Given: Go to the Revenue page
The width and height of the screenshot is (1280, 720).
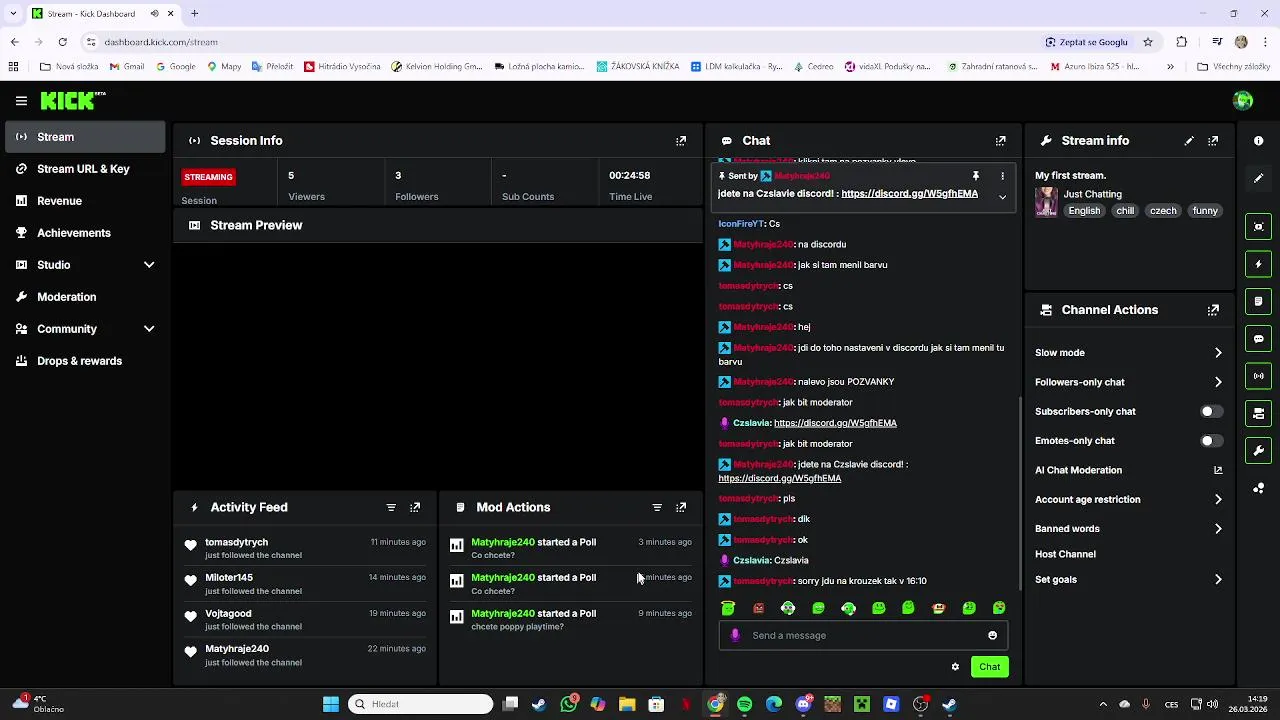Looking at the screenshot, I should point(85,201).
